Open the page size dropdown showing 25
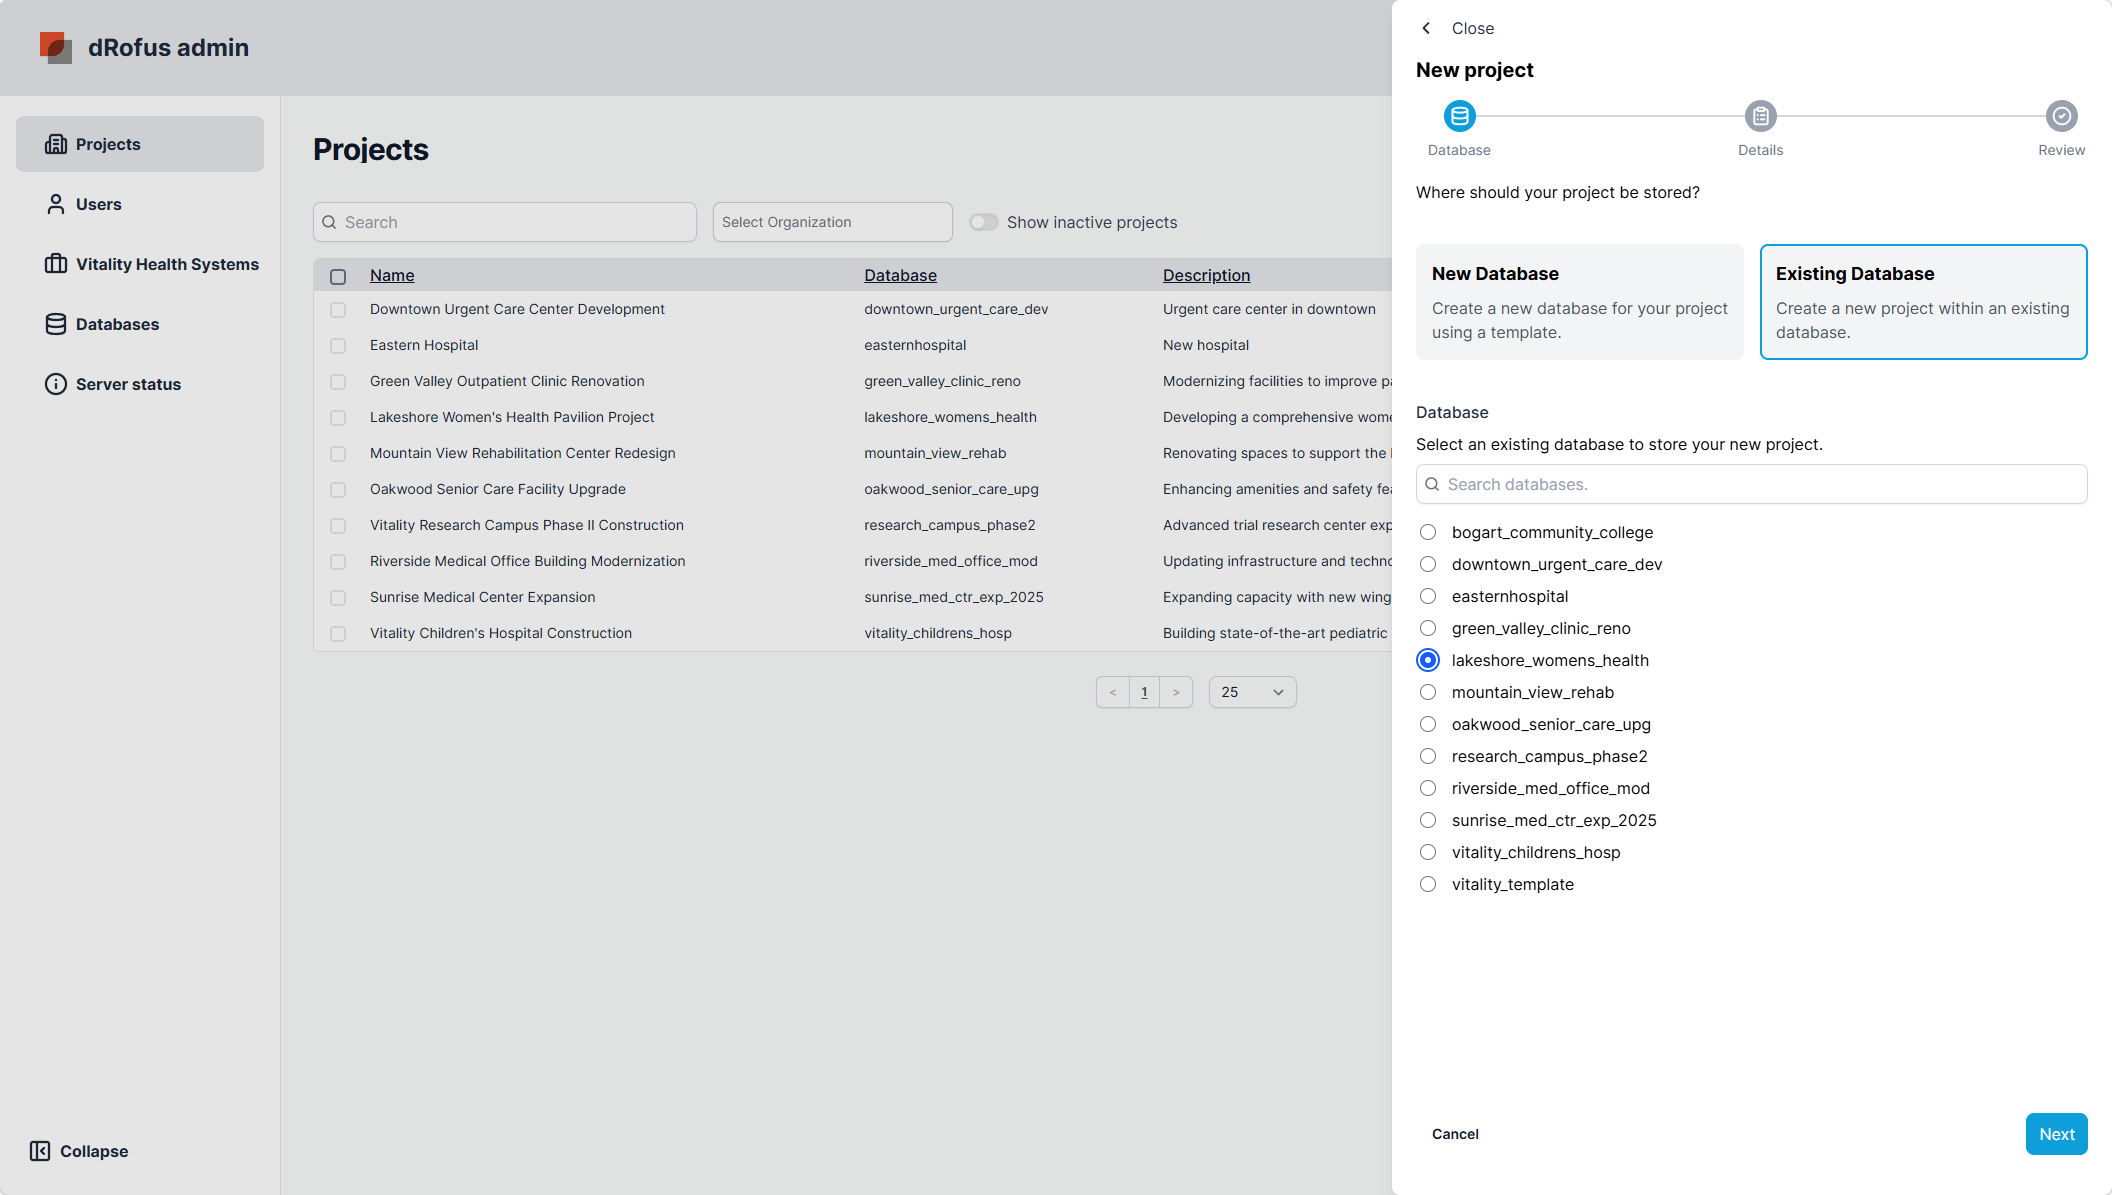The width and height of the screenshot is (2112, 1195). [x=1252, y=692]
